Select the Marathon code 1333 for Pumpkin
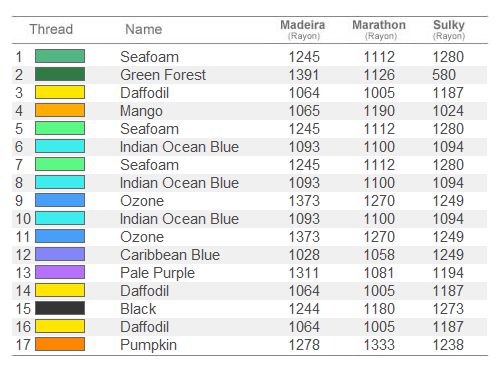500x366 pixels. coord(379,345)
